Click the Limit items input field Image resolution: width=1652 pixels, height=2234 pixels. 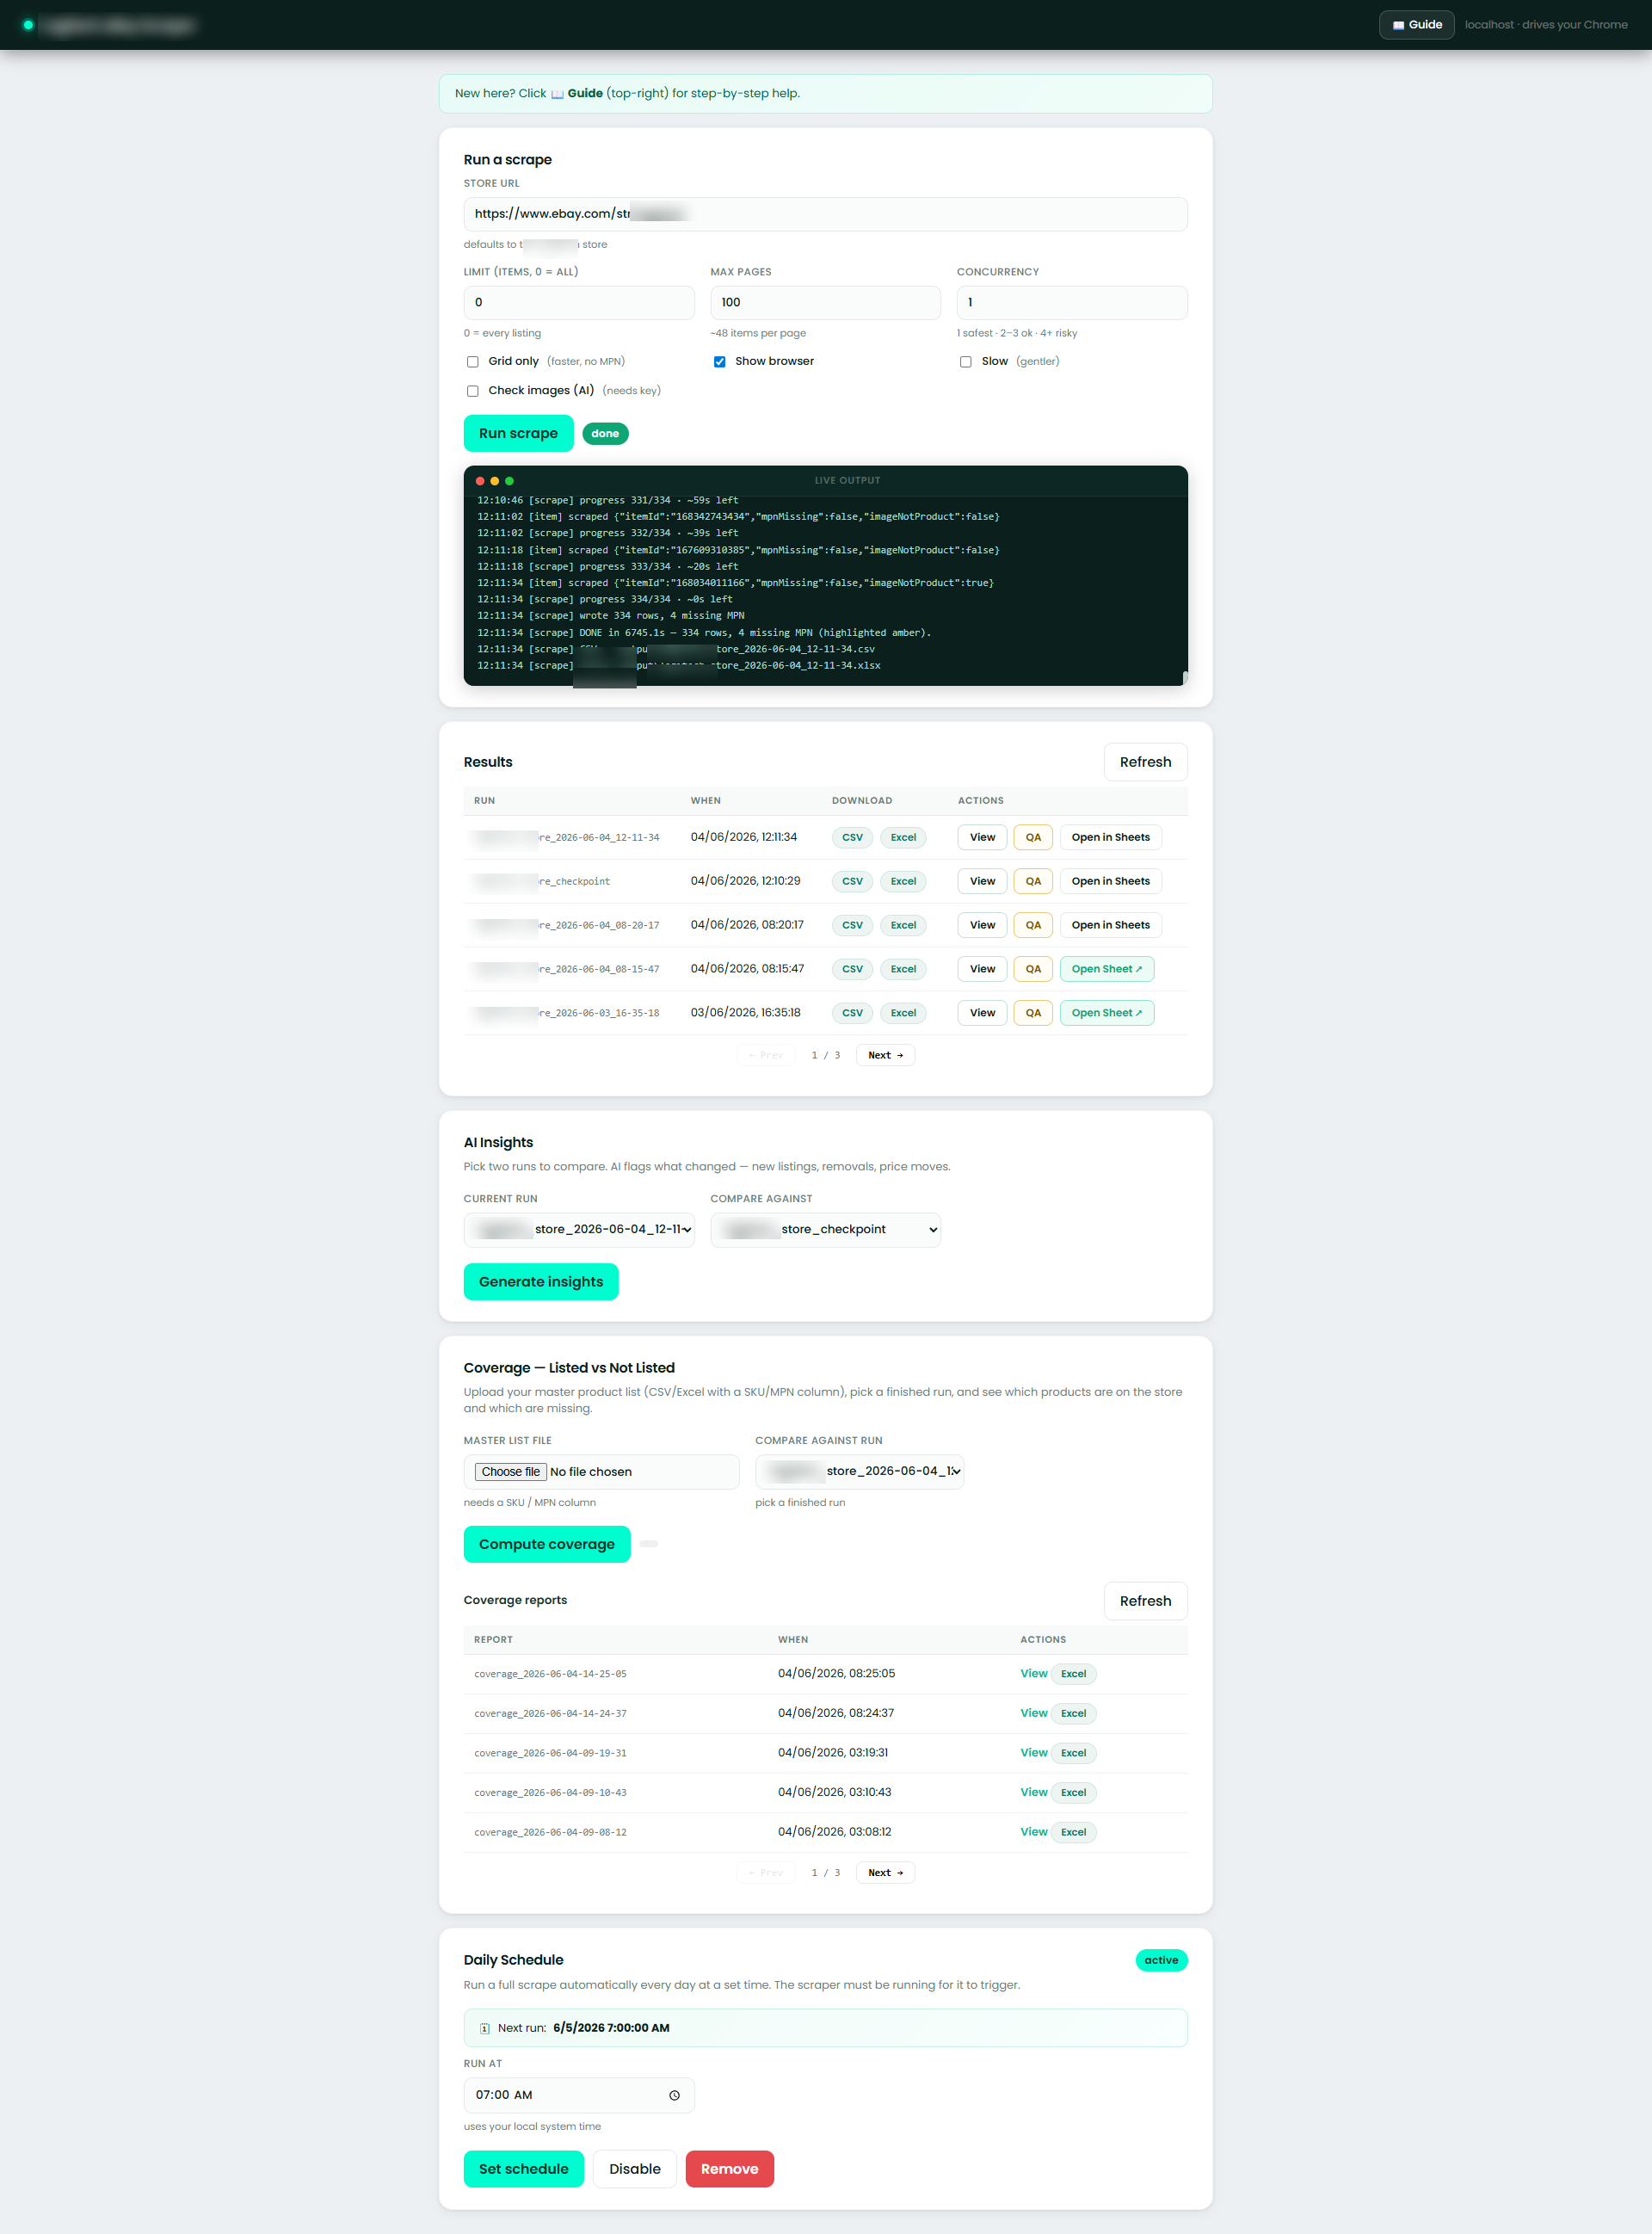click(x=579, y=303)
